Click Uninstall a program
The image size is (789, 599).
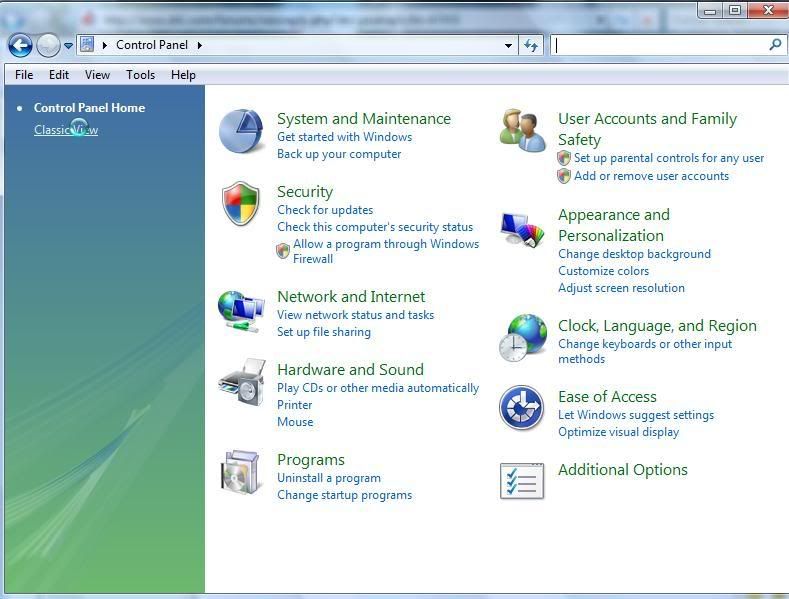pos(329,478)
